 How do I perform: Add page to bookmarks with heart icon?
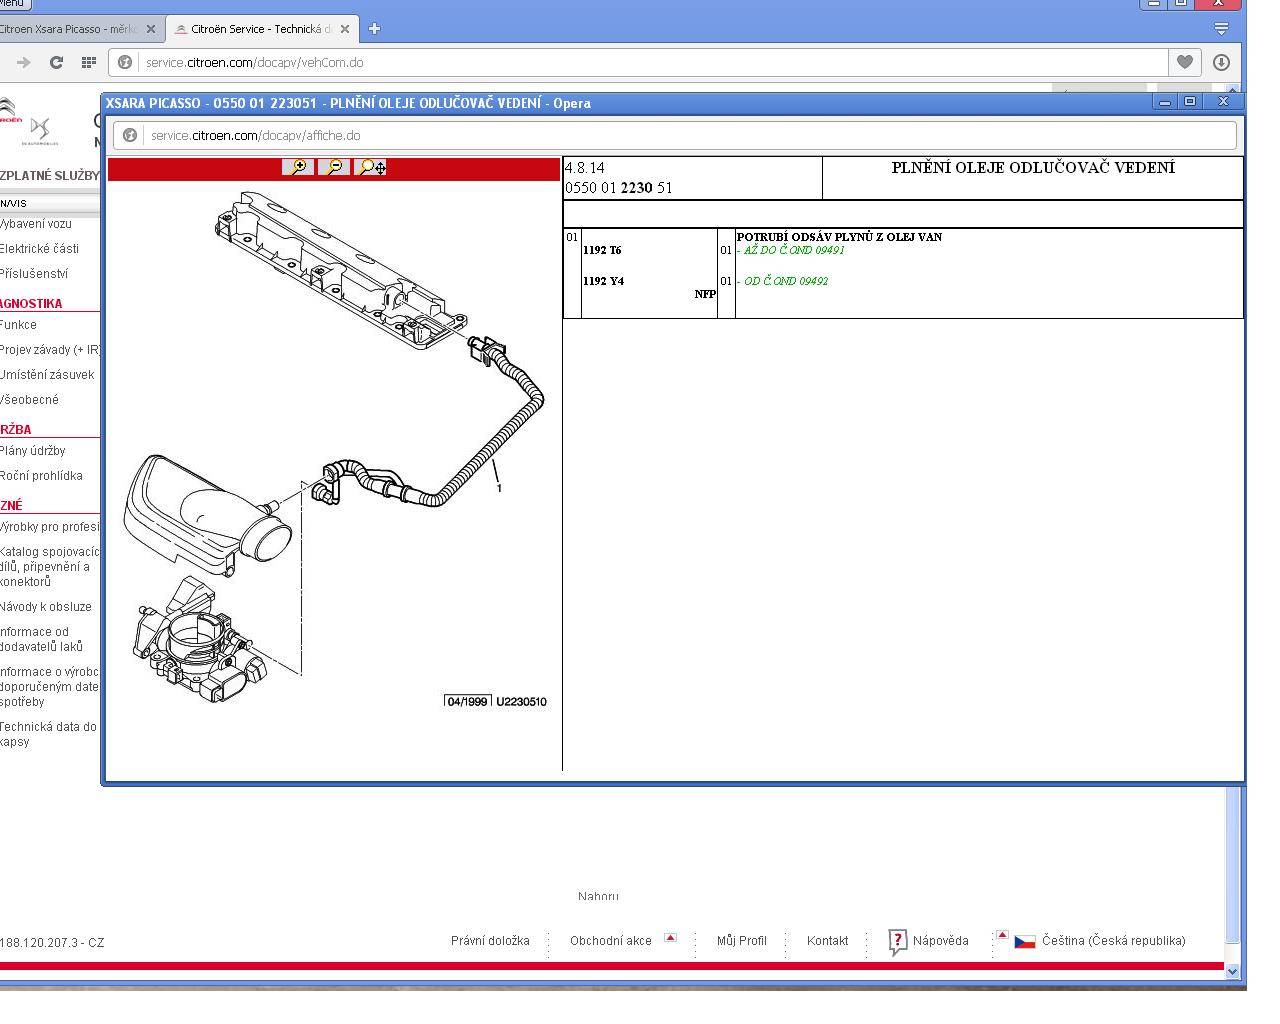pos(1184,62)
